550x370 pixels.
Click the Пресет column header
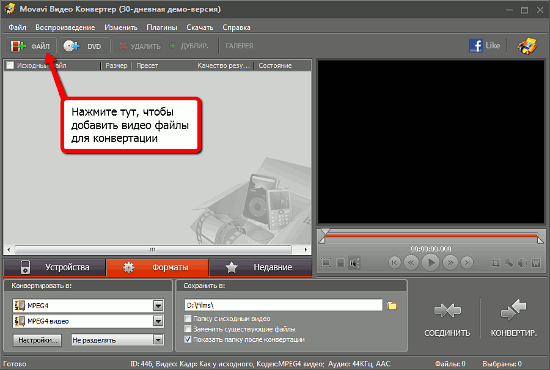[x=147, y=66]
